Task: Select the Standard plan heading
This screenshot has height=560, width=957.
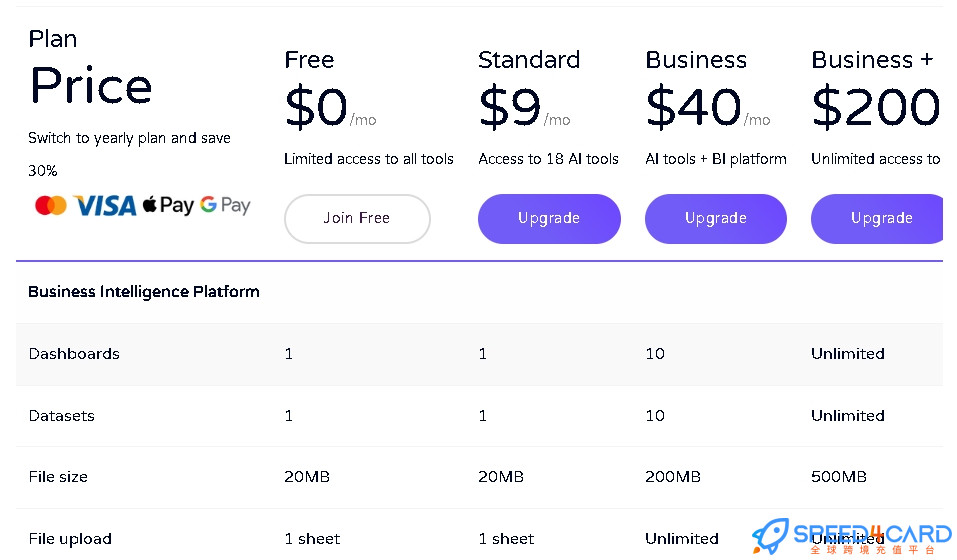Action: [x=529, y=60]
